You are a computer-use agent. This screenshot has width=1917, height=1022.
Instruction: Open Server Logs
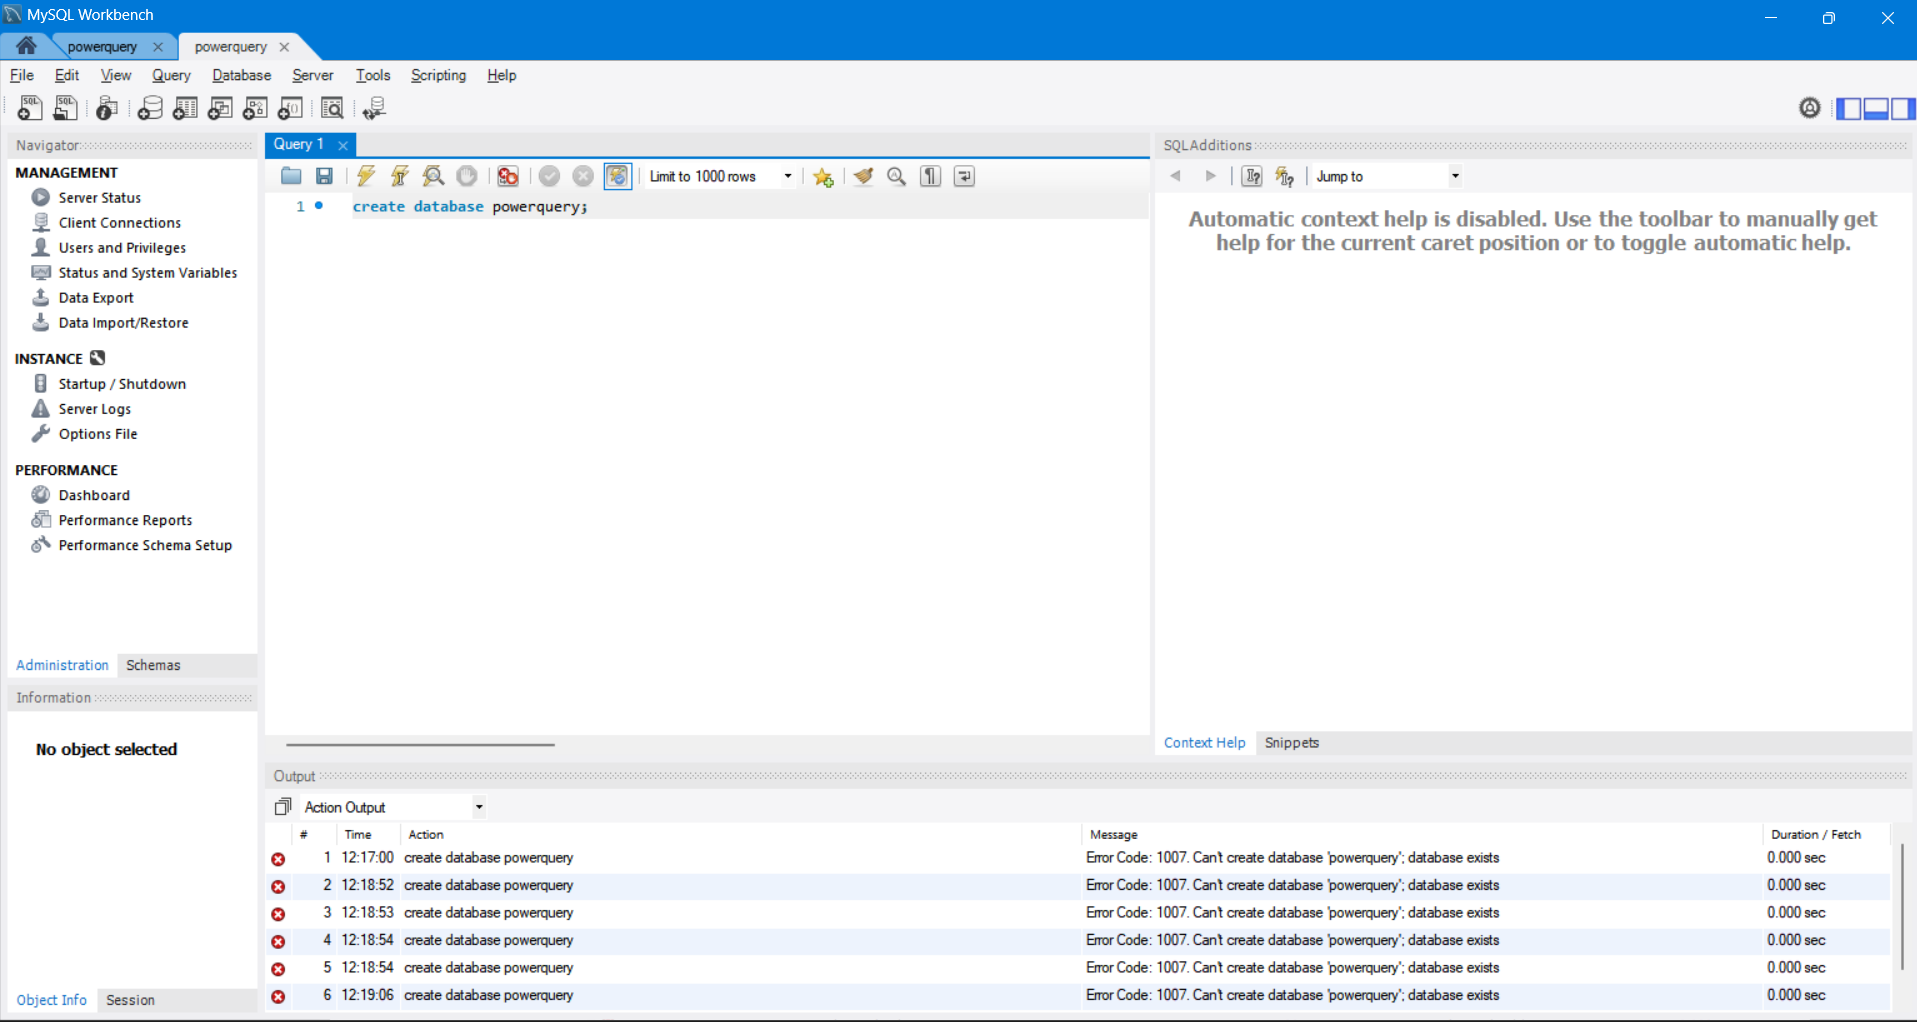(x=94, y=409)
